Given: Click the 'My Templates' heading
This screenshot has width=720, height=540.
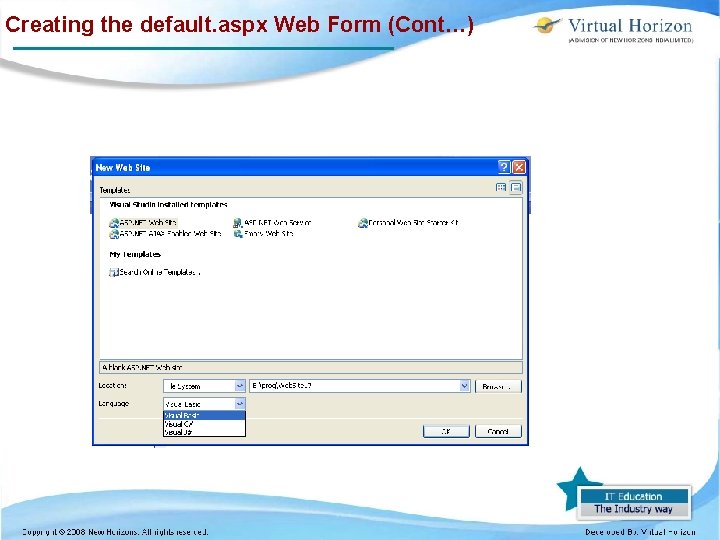Looking at the screenshot, I should tap(135, 254).
